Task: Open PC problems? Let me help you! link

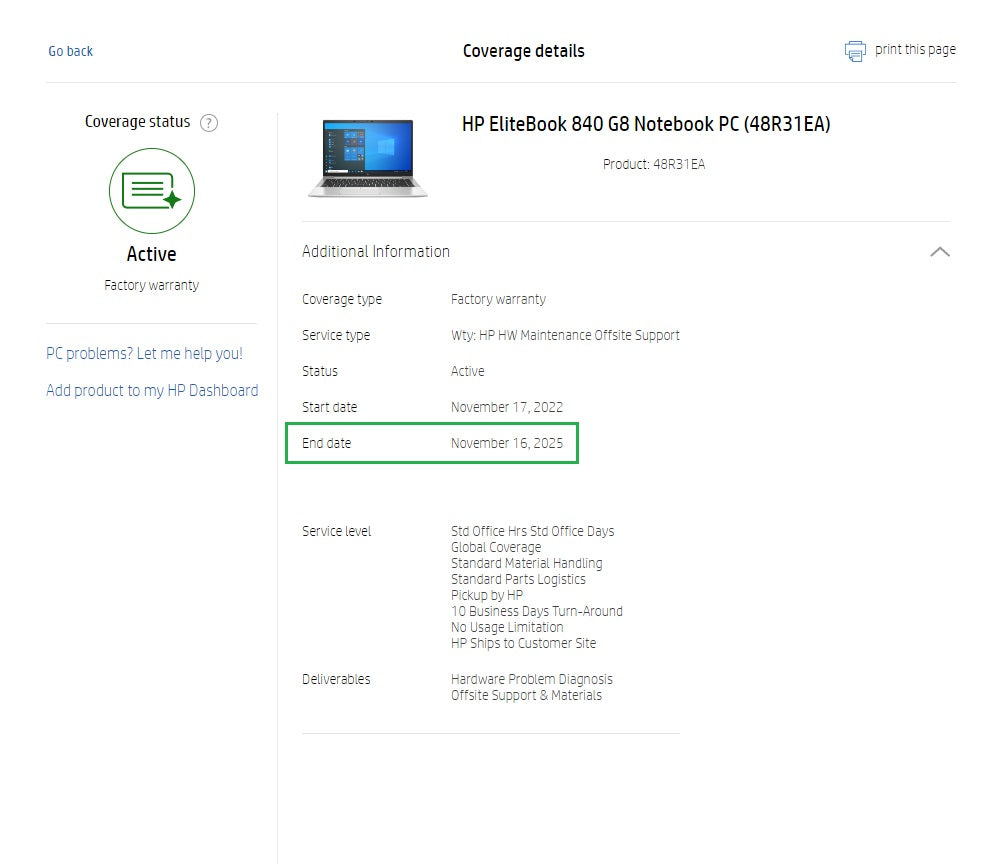Action: [x=144, y=353]
